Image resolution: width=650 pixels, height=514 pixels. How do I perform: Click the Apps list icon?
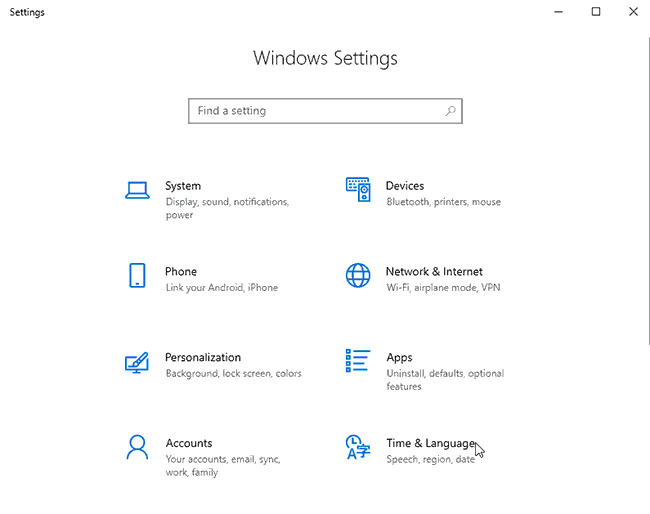point(358,361)
